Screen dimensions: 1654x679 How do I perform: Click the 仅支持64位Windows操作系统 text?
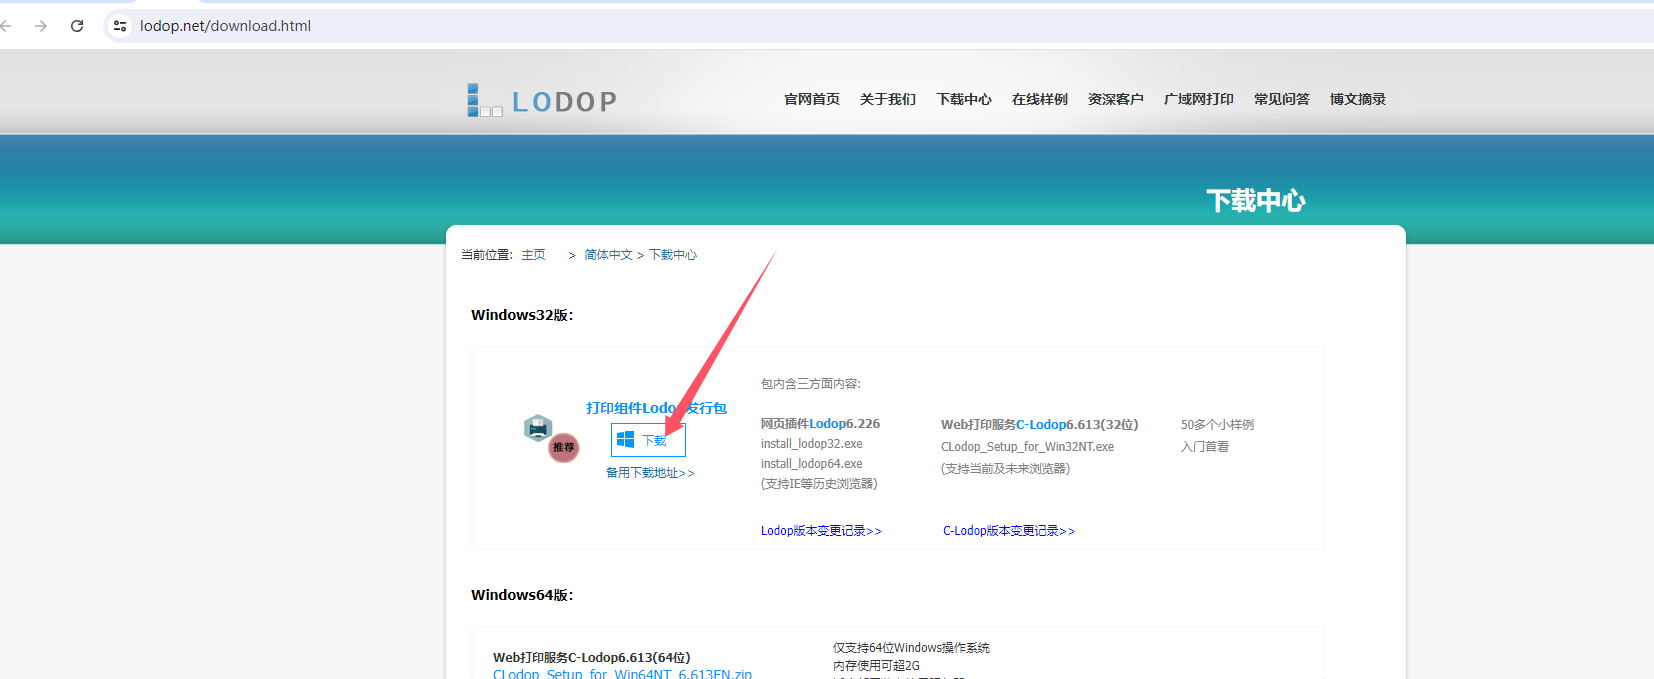pos(911,648)
